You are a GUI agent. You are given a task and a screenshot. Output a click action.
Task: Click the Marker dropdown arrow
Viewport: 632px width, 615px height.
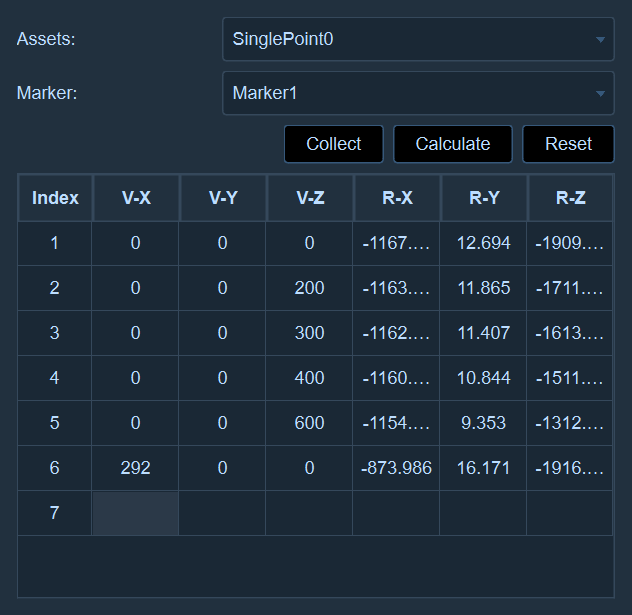point(600,93)
